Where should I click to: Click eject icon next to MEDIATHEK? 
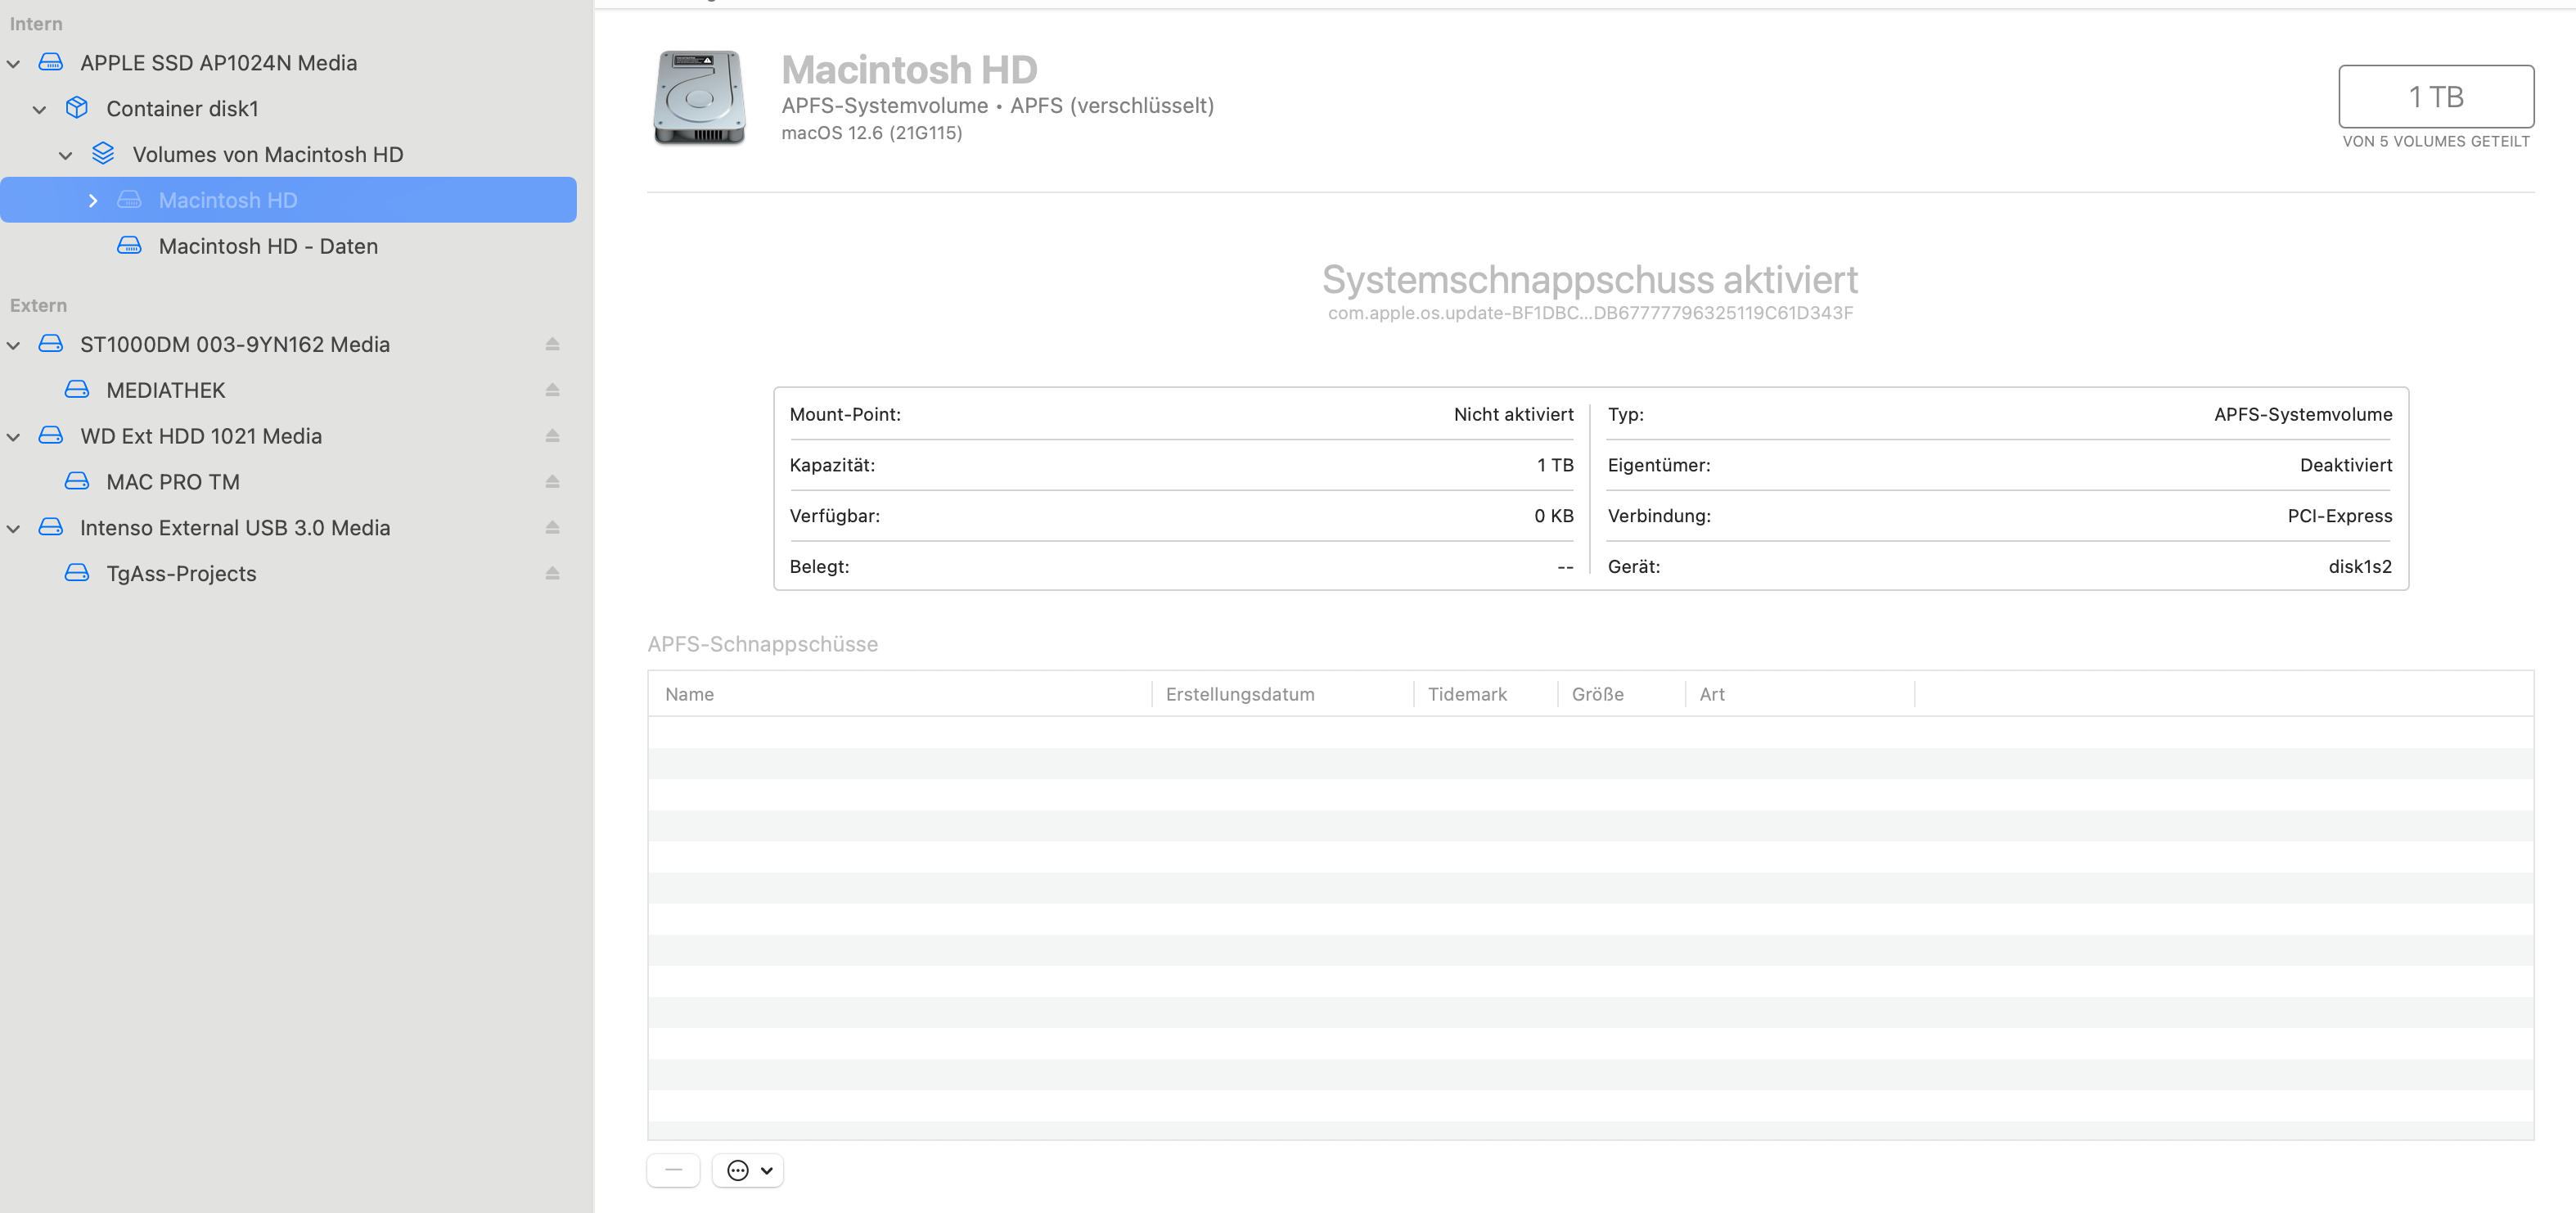[x=552, y=390]
